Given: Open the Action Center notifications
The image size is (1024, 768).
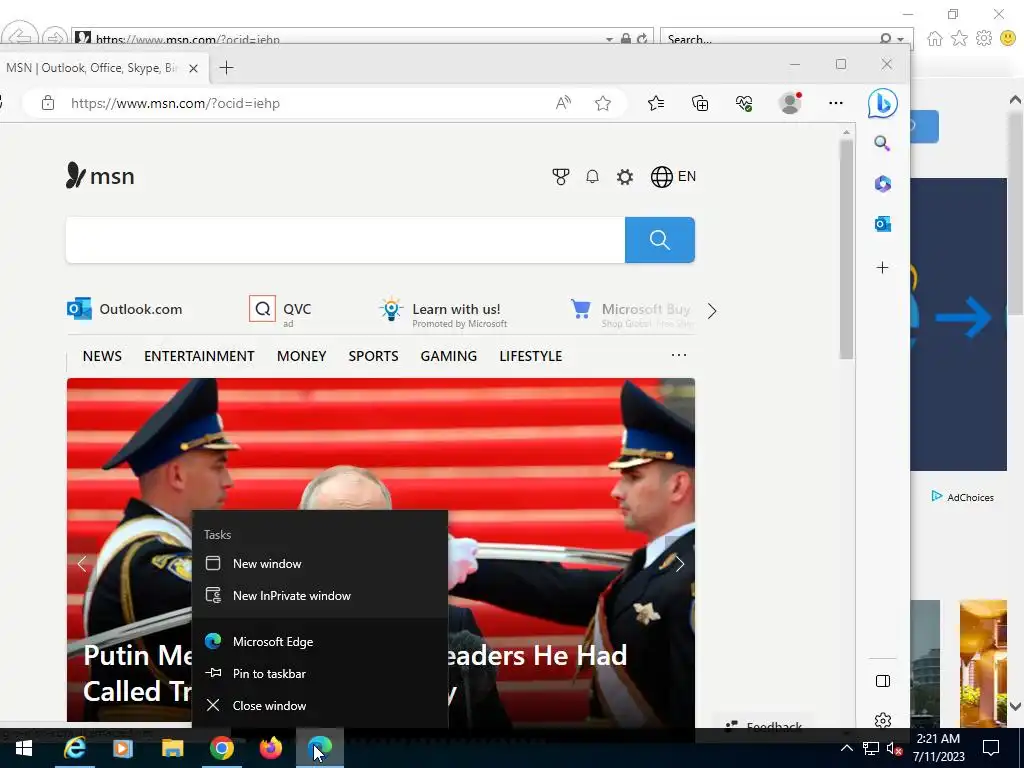Looking at the screenshot, I should point(991,748).
